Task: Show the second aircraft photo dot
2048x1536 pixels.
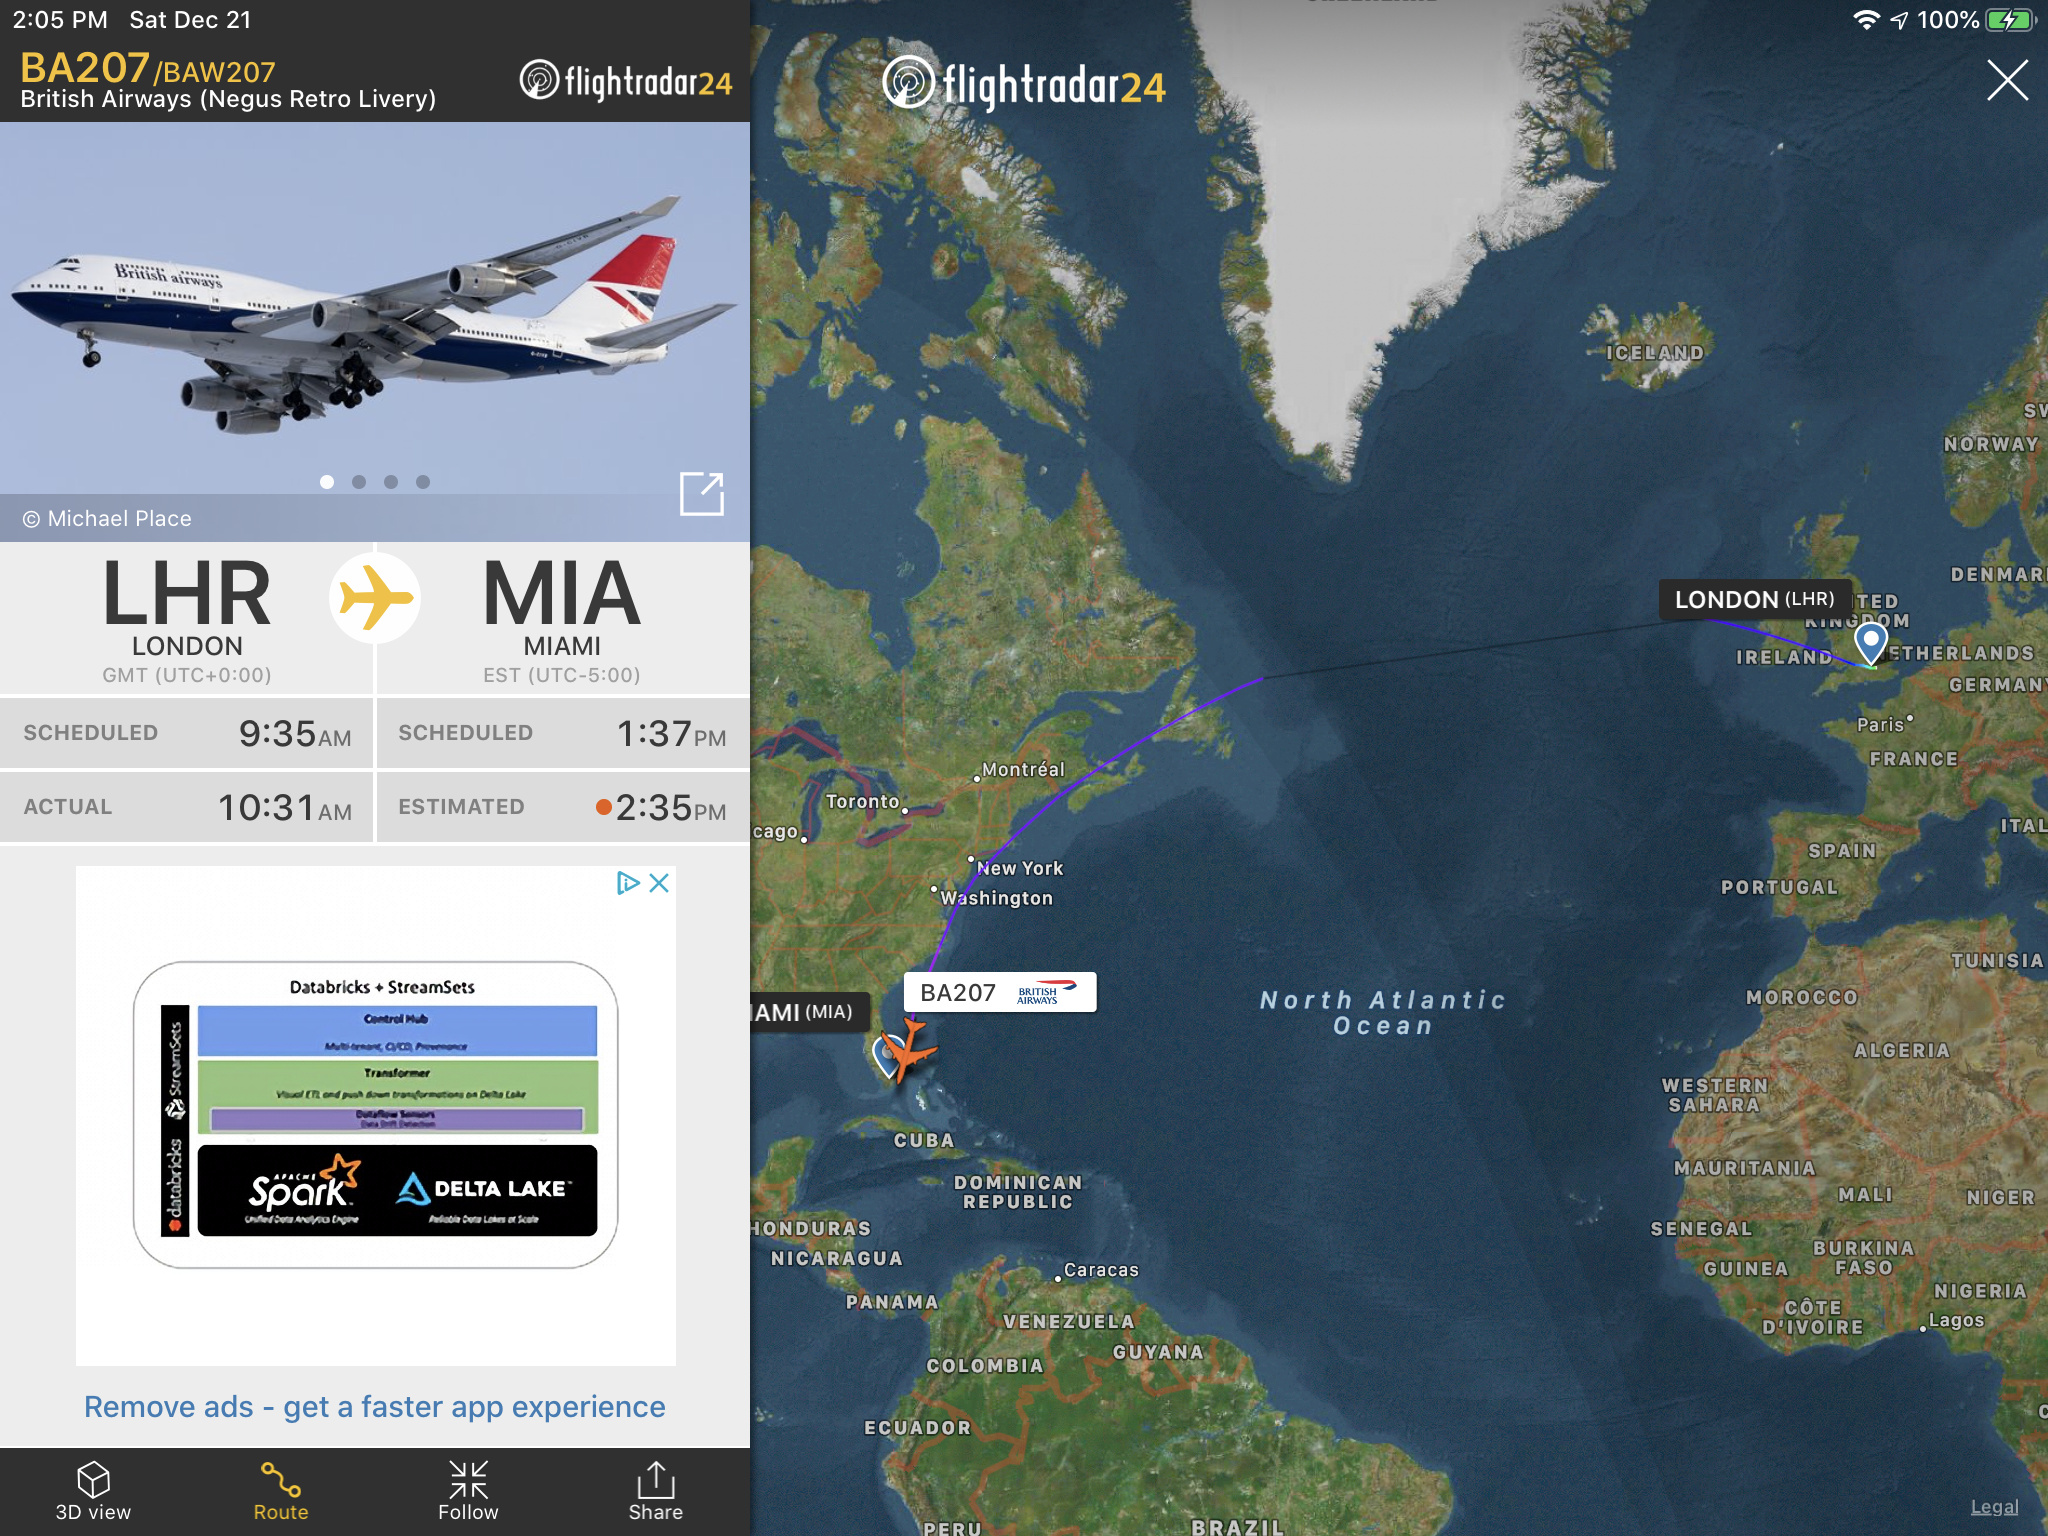Action: point(359,482)
